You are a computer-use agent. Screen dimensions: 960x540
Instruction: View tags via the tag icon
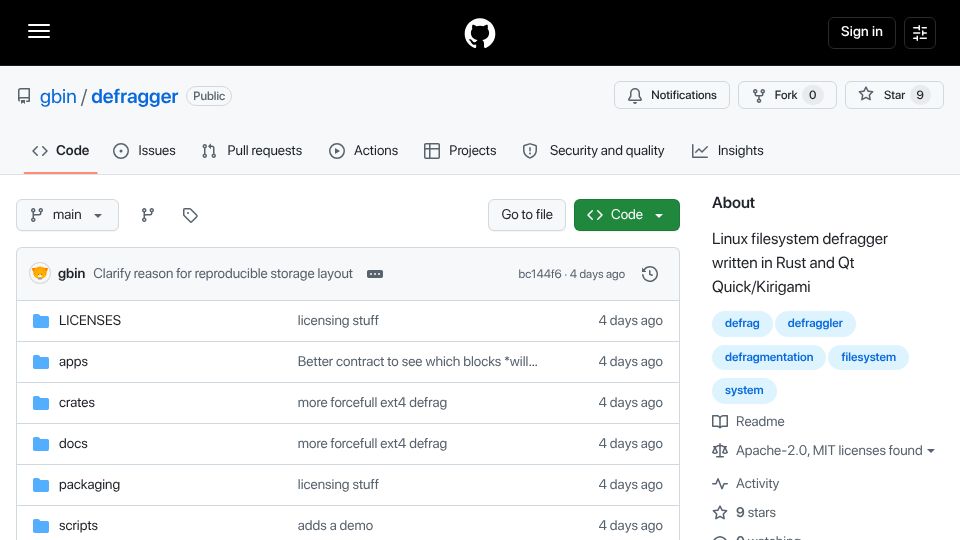tap(190, 215)
